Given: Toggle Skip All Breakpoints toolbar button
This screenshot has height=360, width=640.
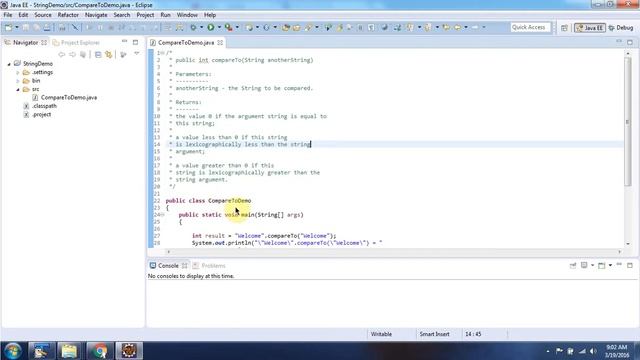Looking at the screenshot, I should pos(75,27).
